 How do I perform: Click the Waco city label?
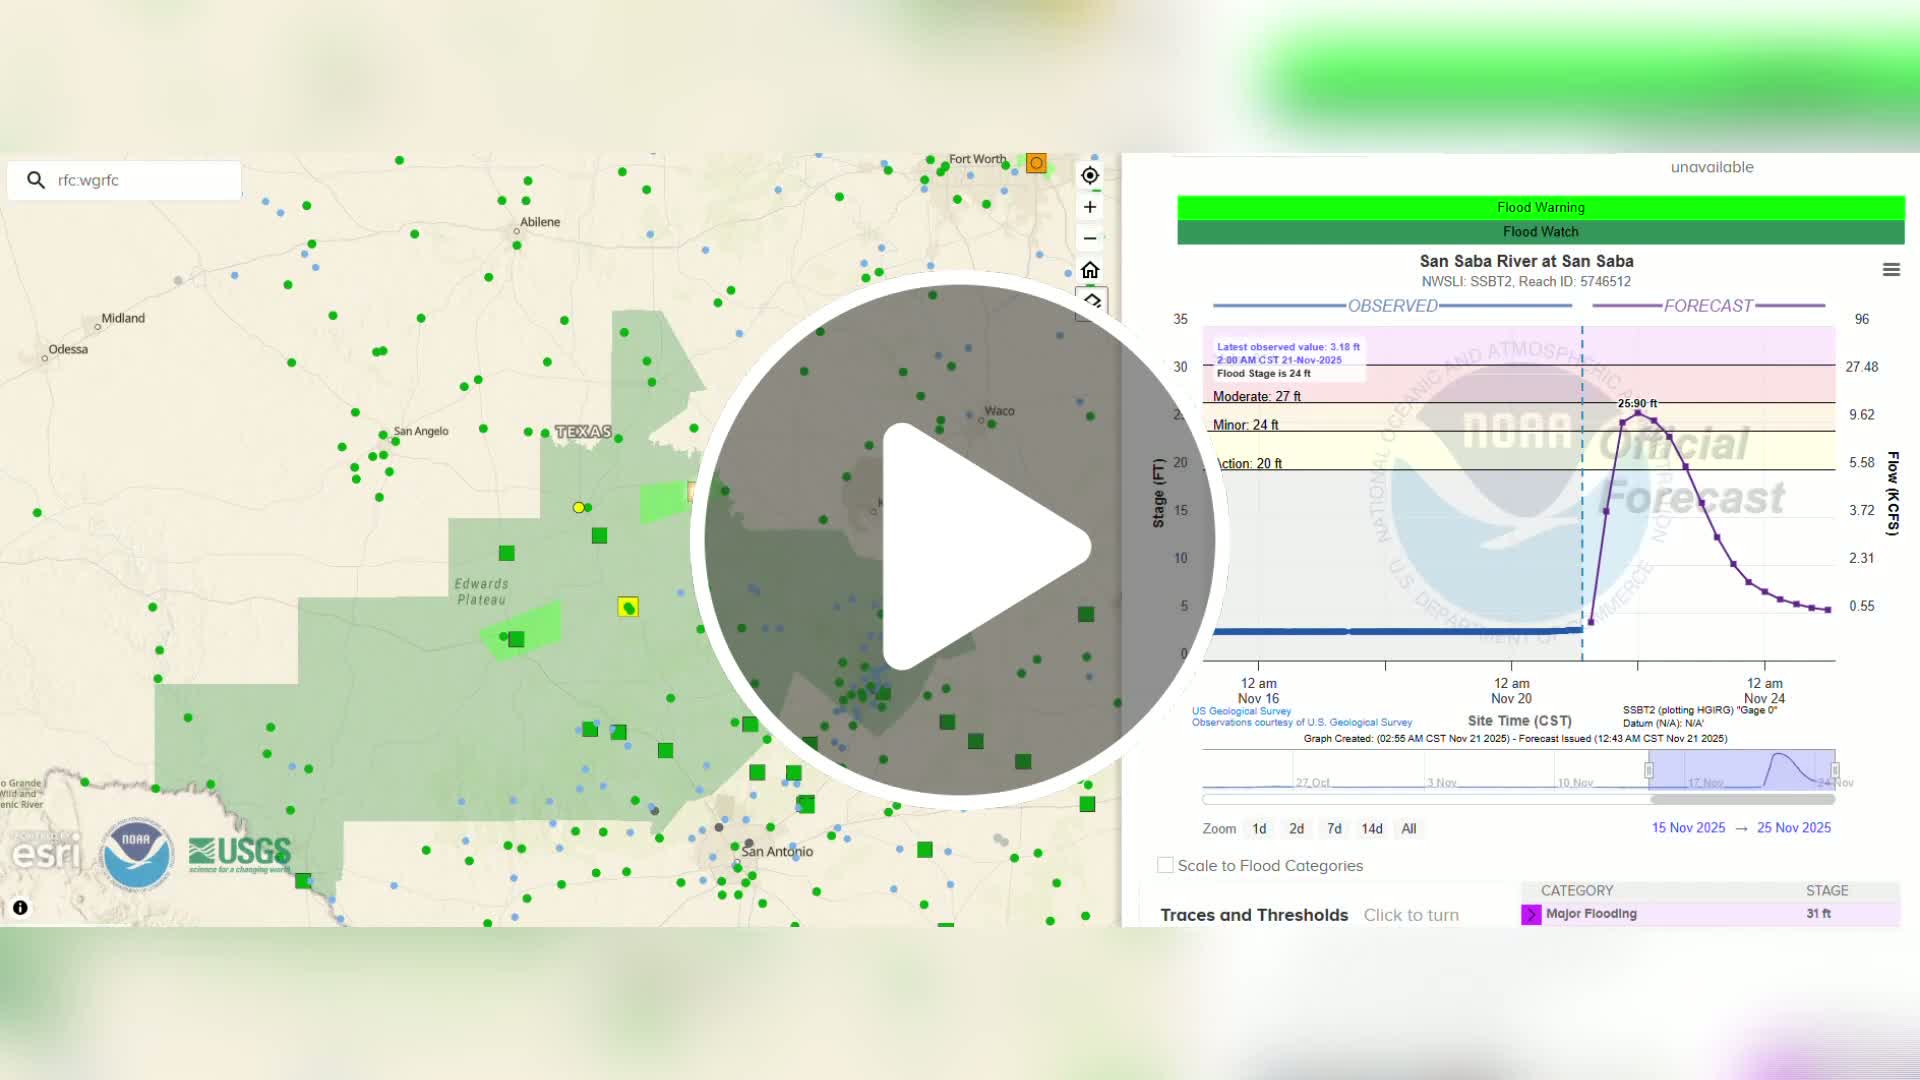[999, 411]
